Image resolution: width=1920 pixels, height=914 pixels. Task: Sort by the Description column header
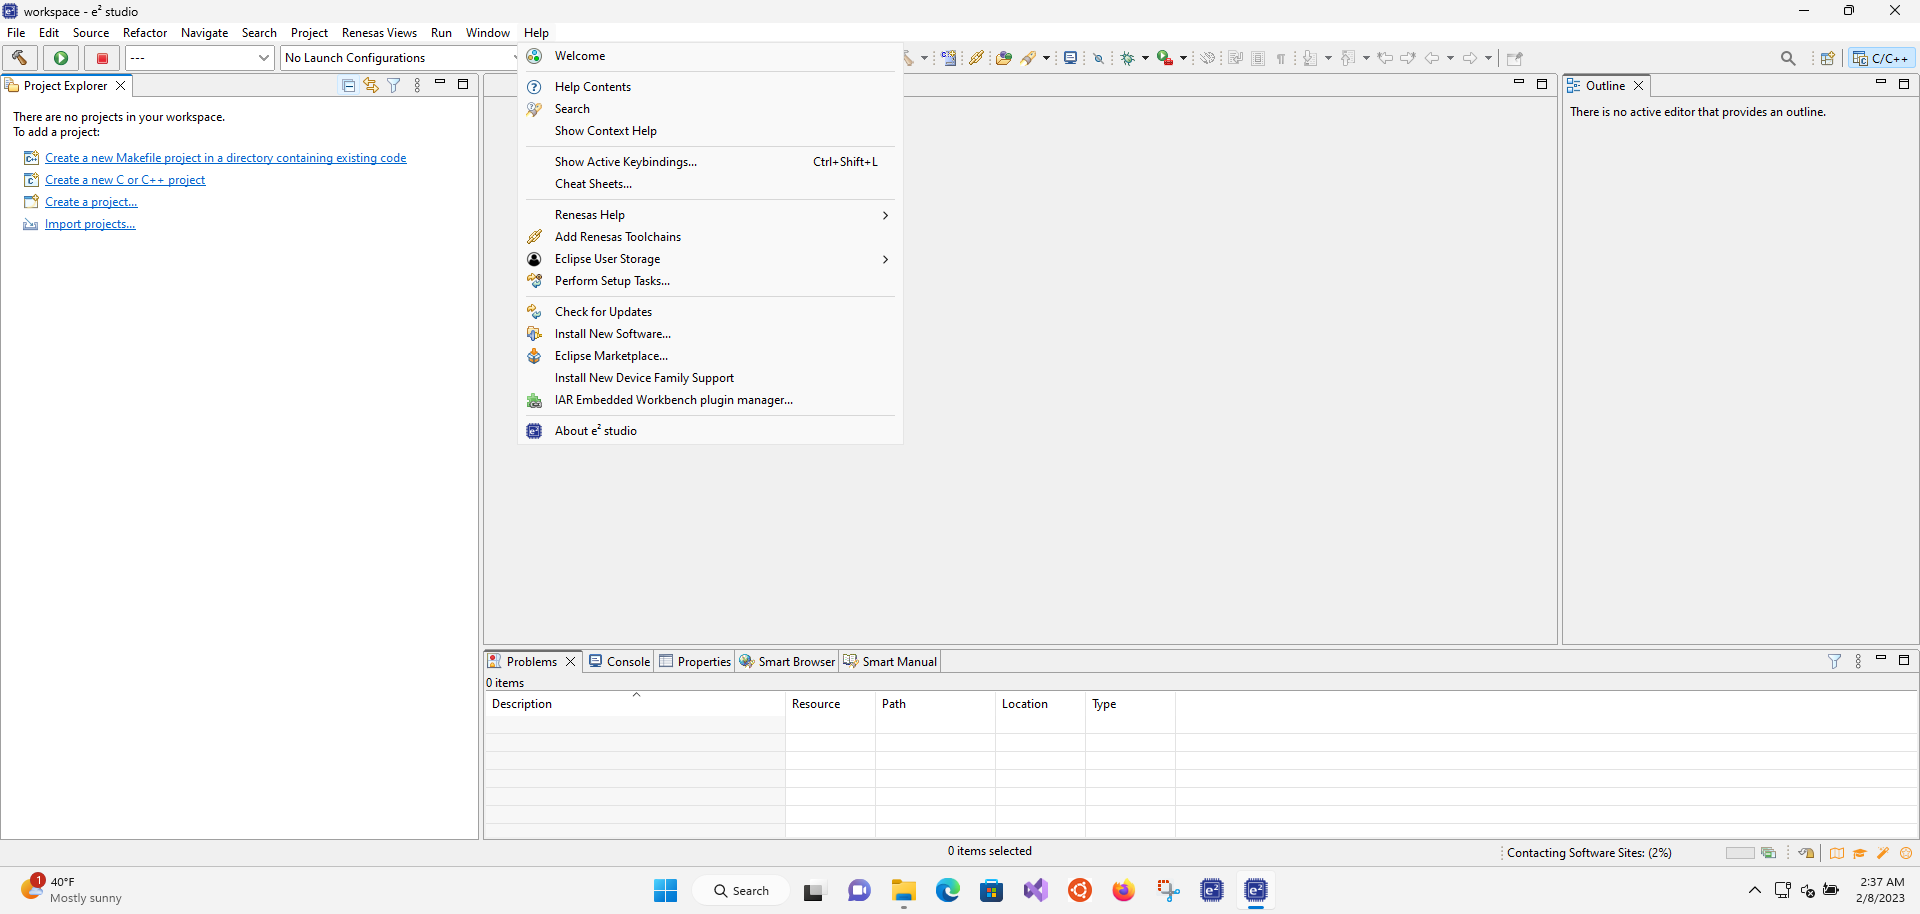click(x=635, y=704)
